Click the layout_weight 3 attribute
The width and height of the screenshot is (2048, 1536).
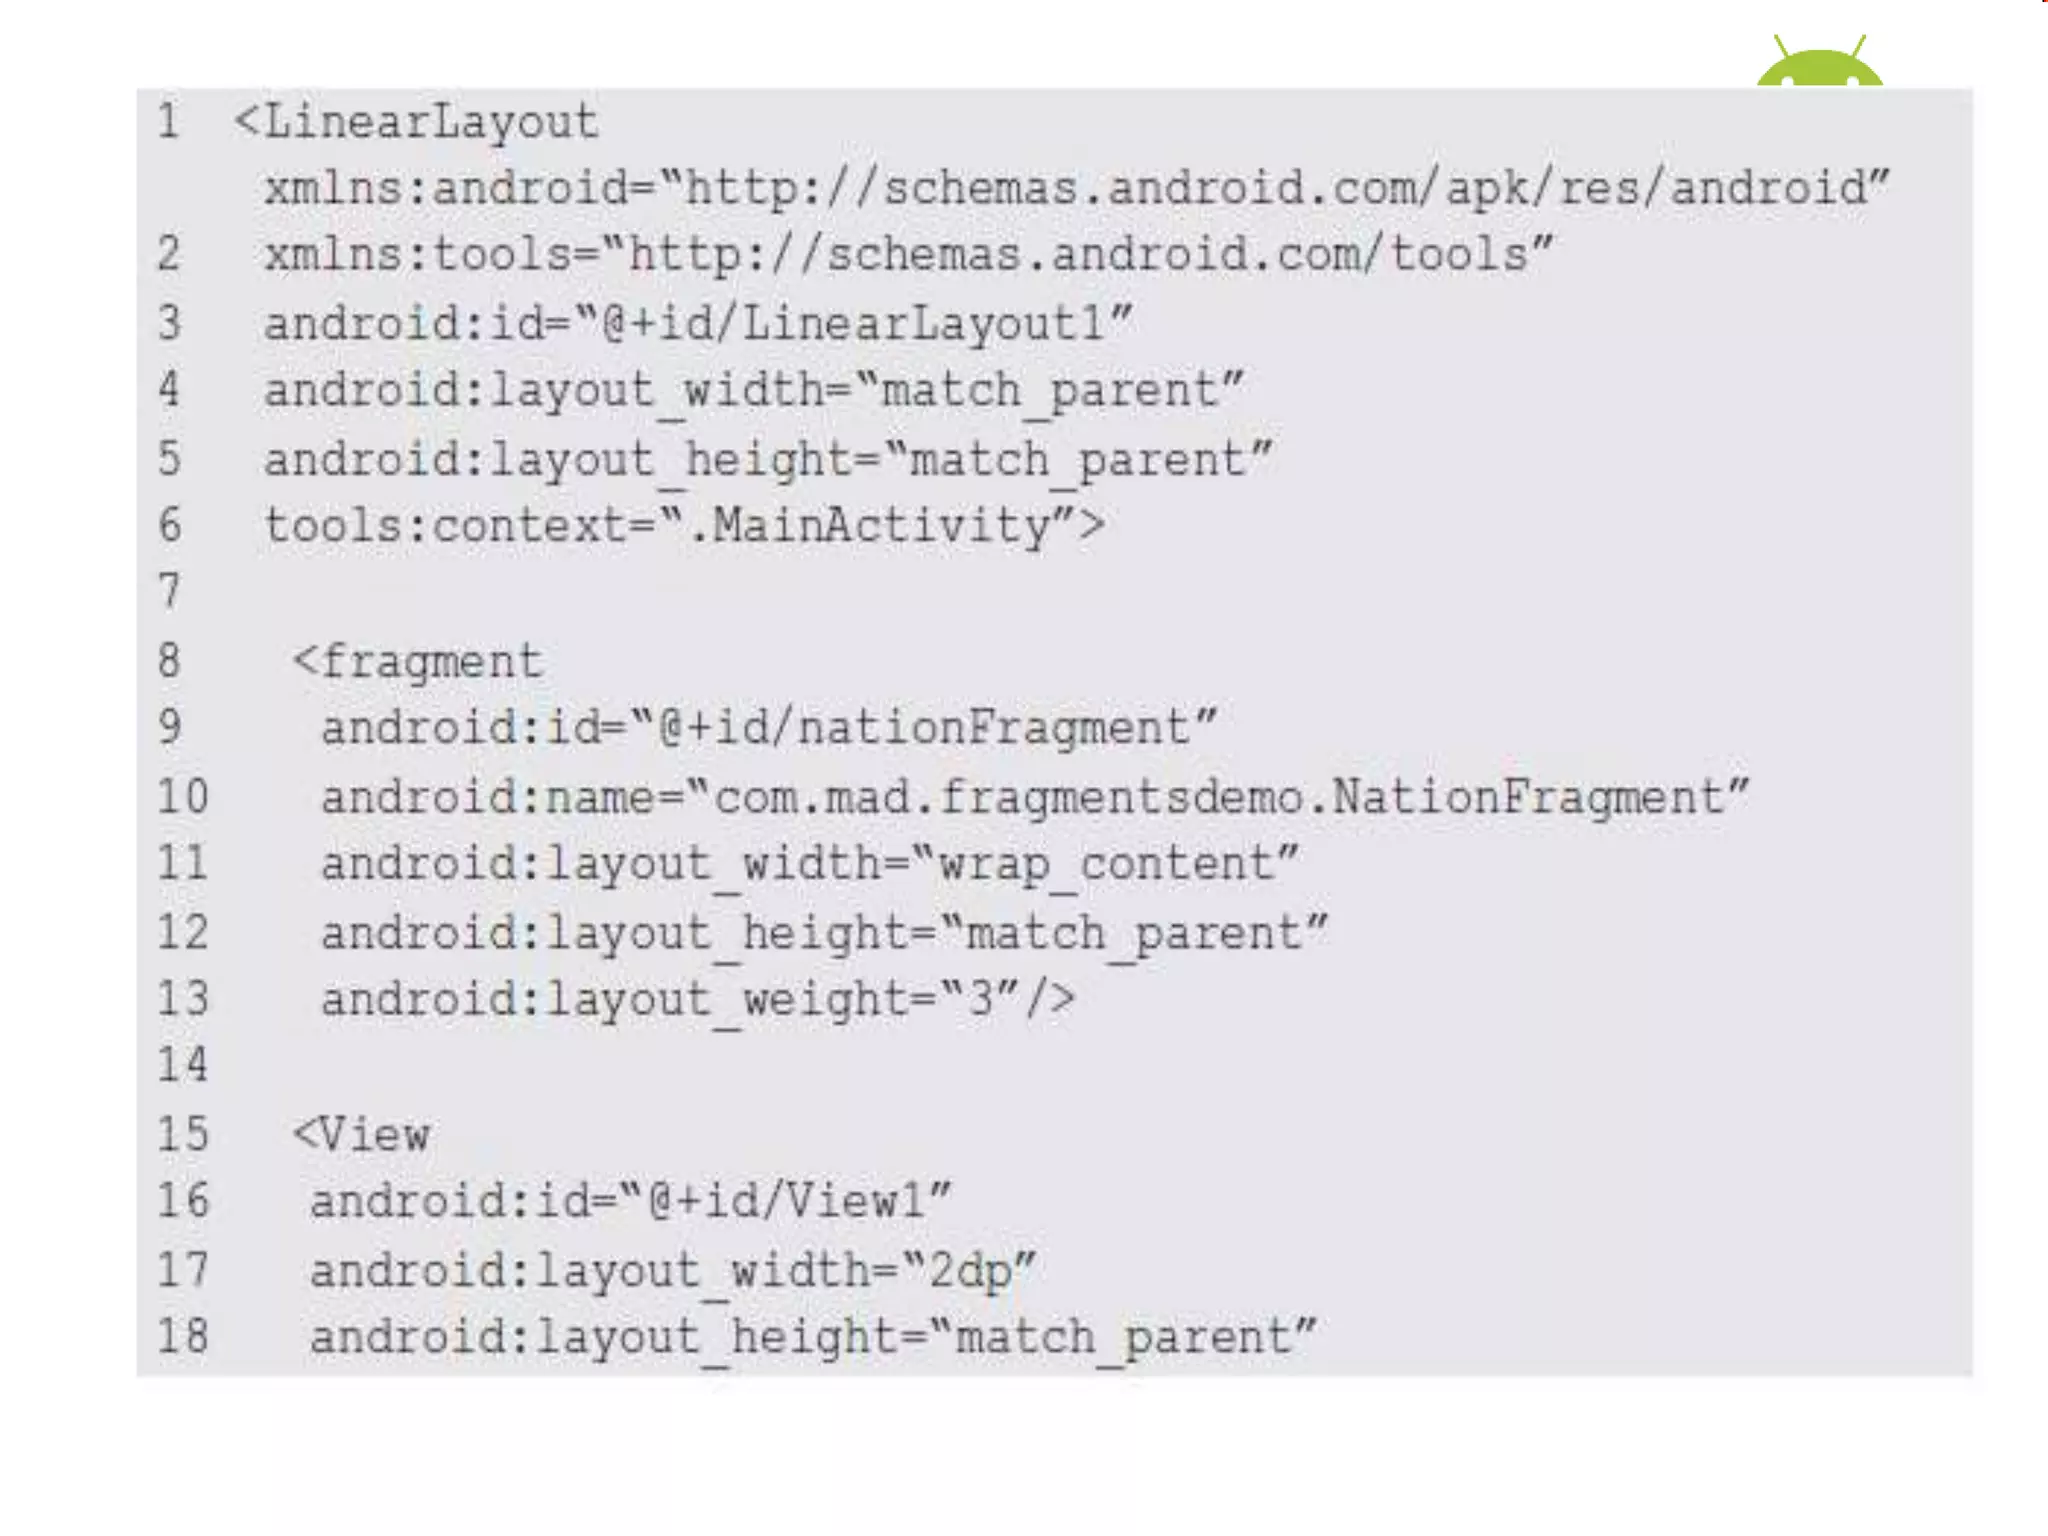(x=697, y=1000)
